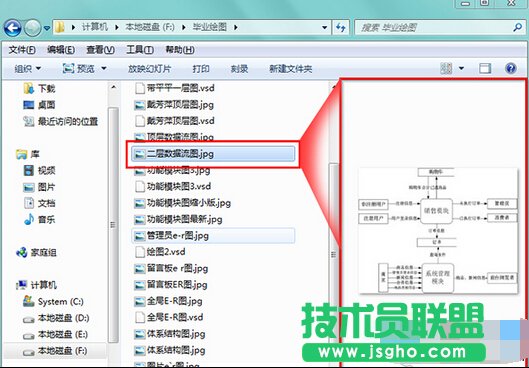Select 库 in the navigation pane

tap(28, 154)
